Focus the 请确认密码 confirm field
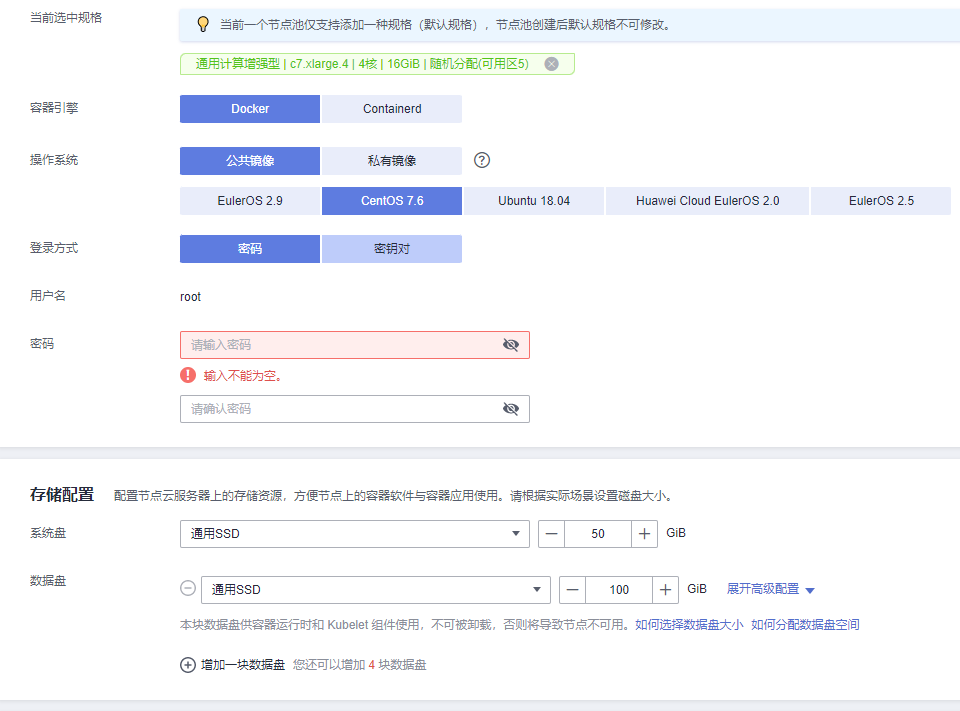The image size is (960, 711). click(x=354, y=408)
